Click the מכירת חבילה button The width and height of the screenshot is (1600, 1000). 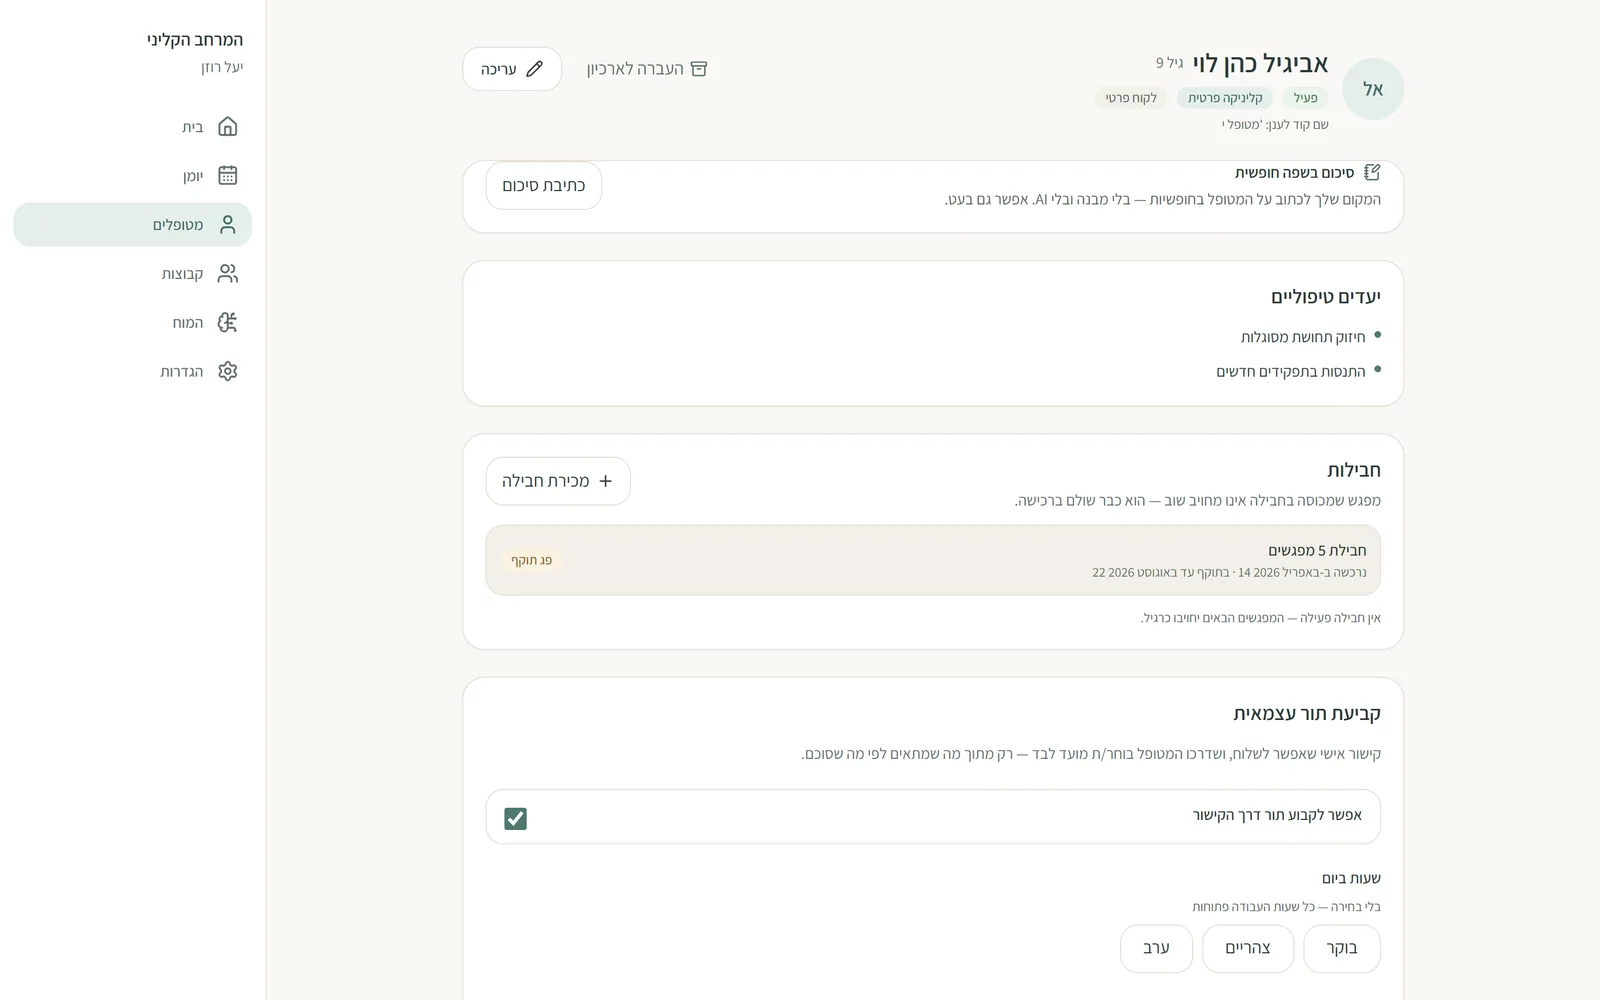tap(558, 481)
